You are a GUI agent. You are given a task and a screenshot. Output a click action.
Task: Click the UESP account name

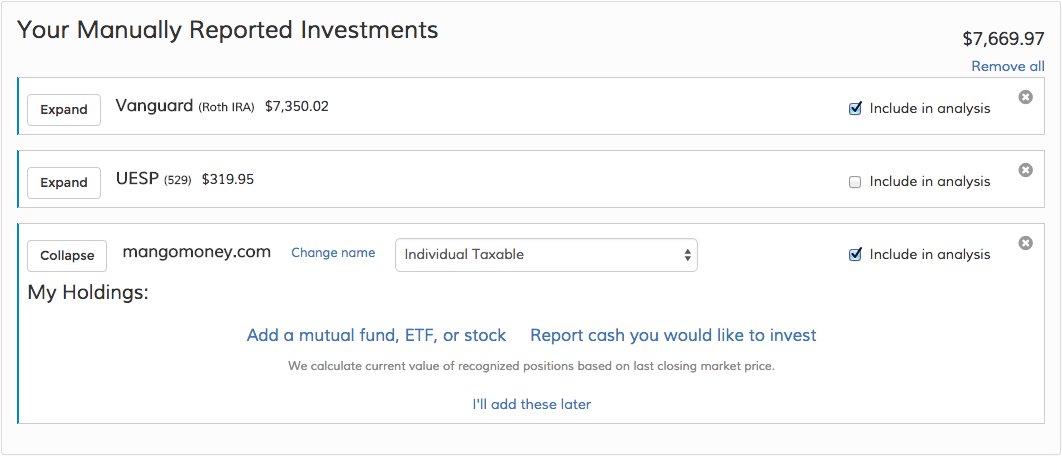point(137,179)
